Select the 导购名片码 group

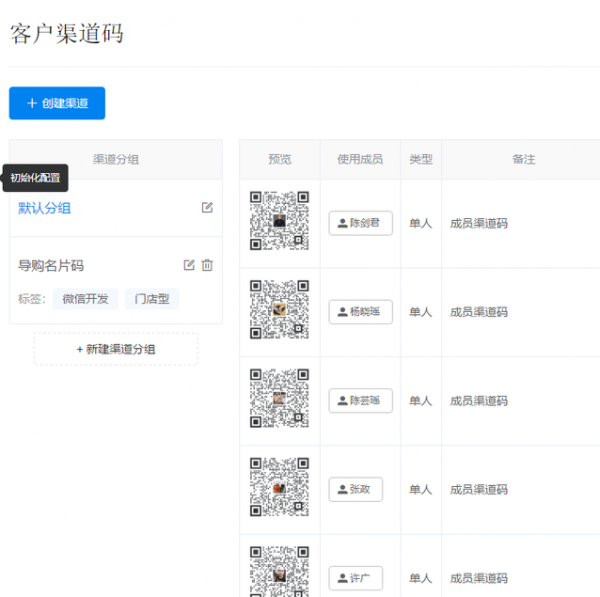click(51, 266)
